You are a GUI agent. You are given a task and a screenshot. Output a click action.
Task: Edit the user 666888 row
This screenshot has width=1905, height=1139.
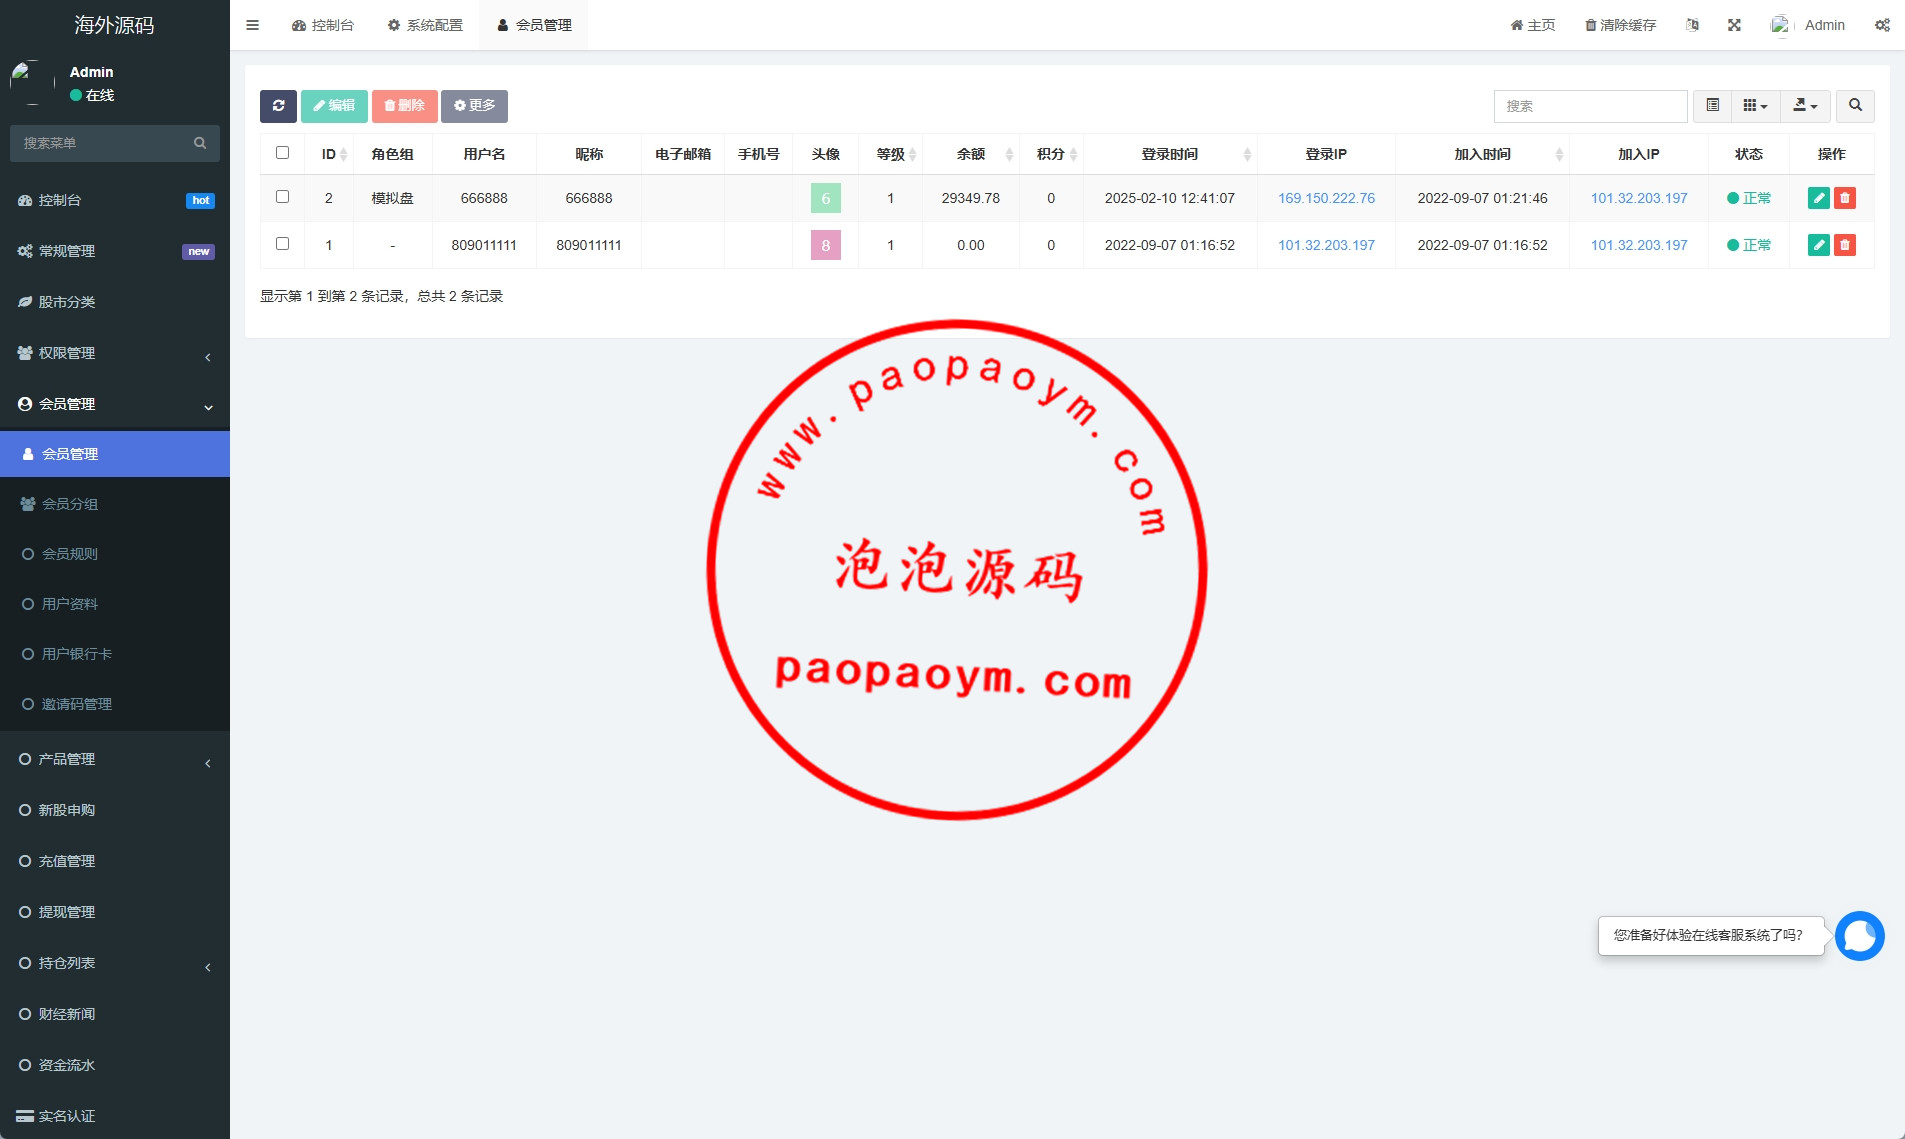coord(1819,198)
